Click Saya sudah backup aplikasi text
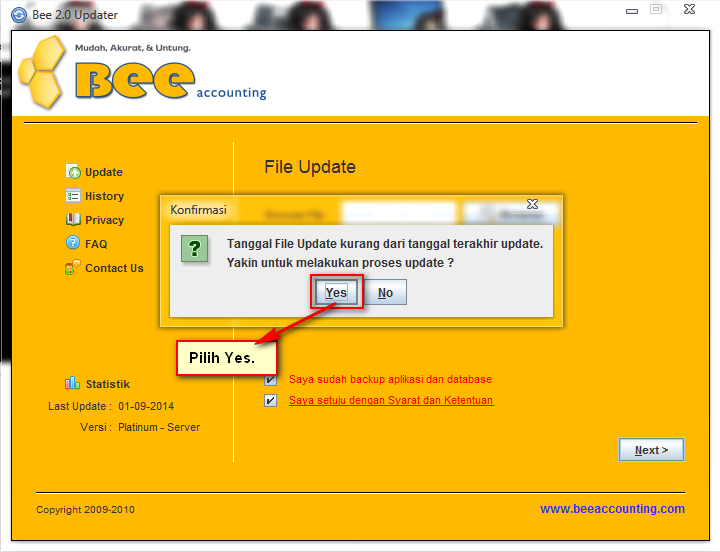 tap(390, 379)
